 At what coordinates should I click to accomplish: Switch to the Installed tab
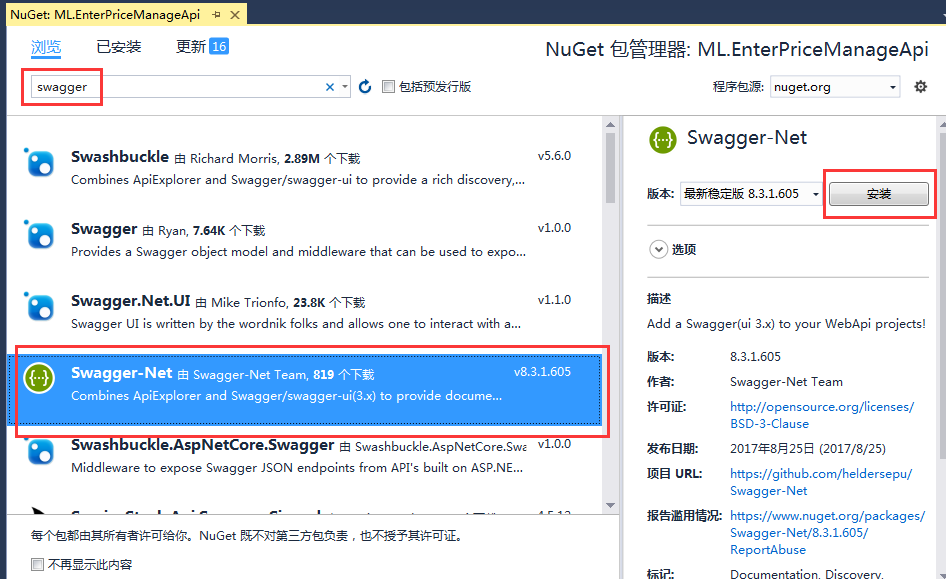tap(119, 46)
